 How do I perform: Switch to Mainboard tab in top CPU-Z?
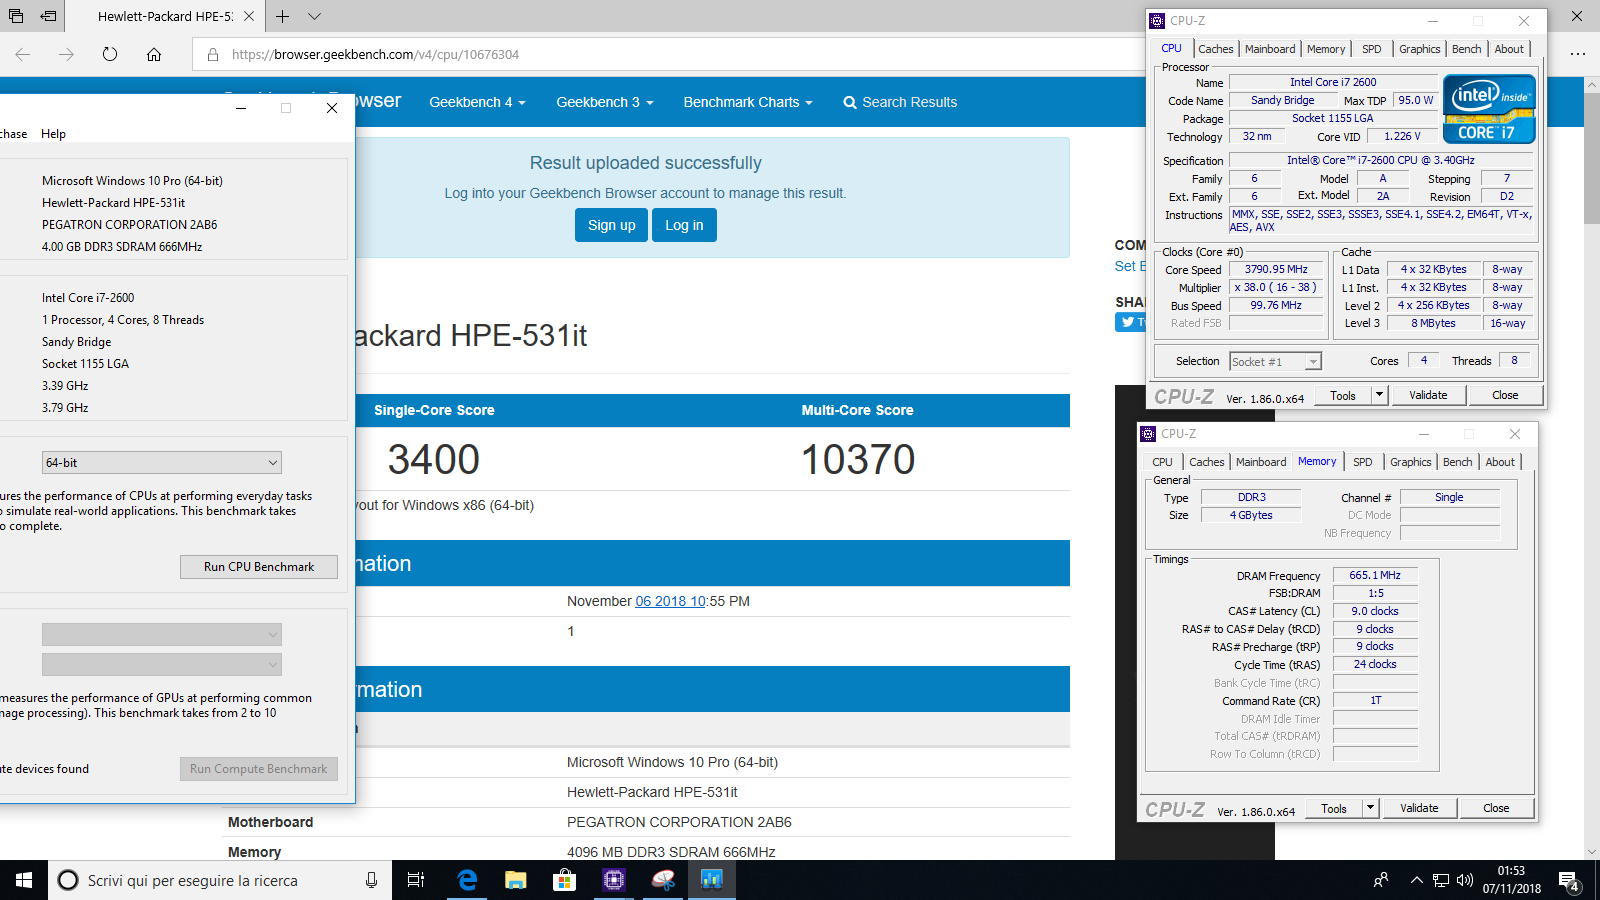(x=1269, y=49)
